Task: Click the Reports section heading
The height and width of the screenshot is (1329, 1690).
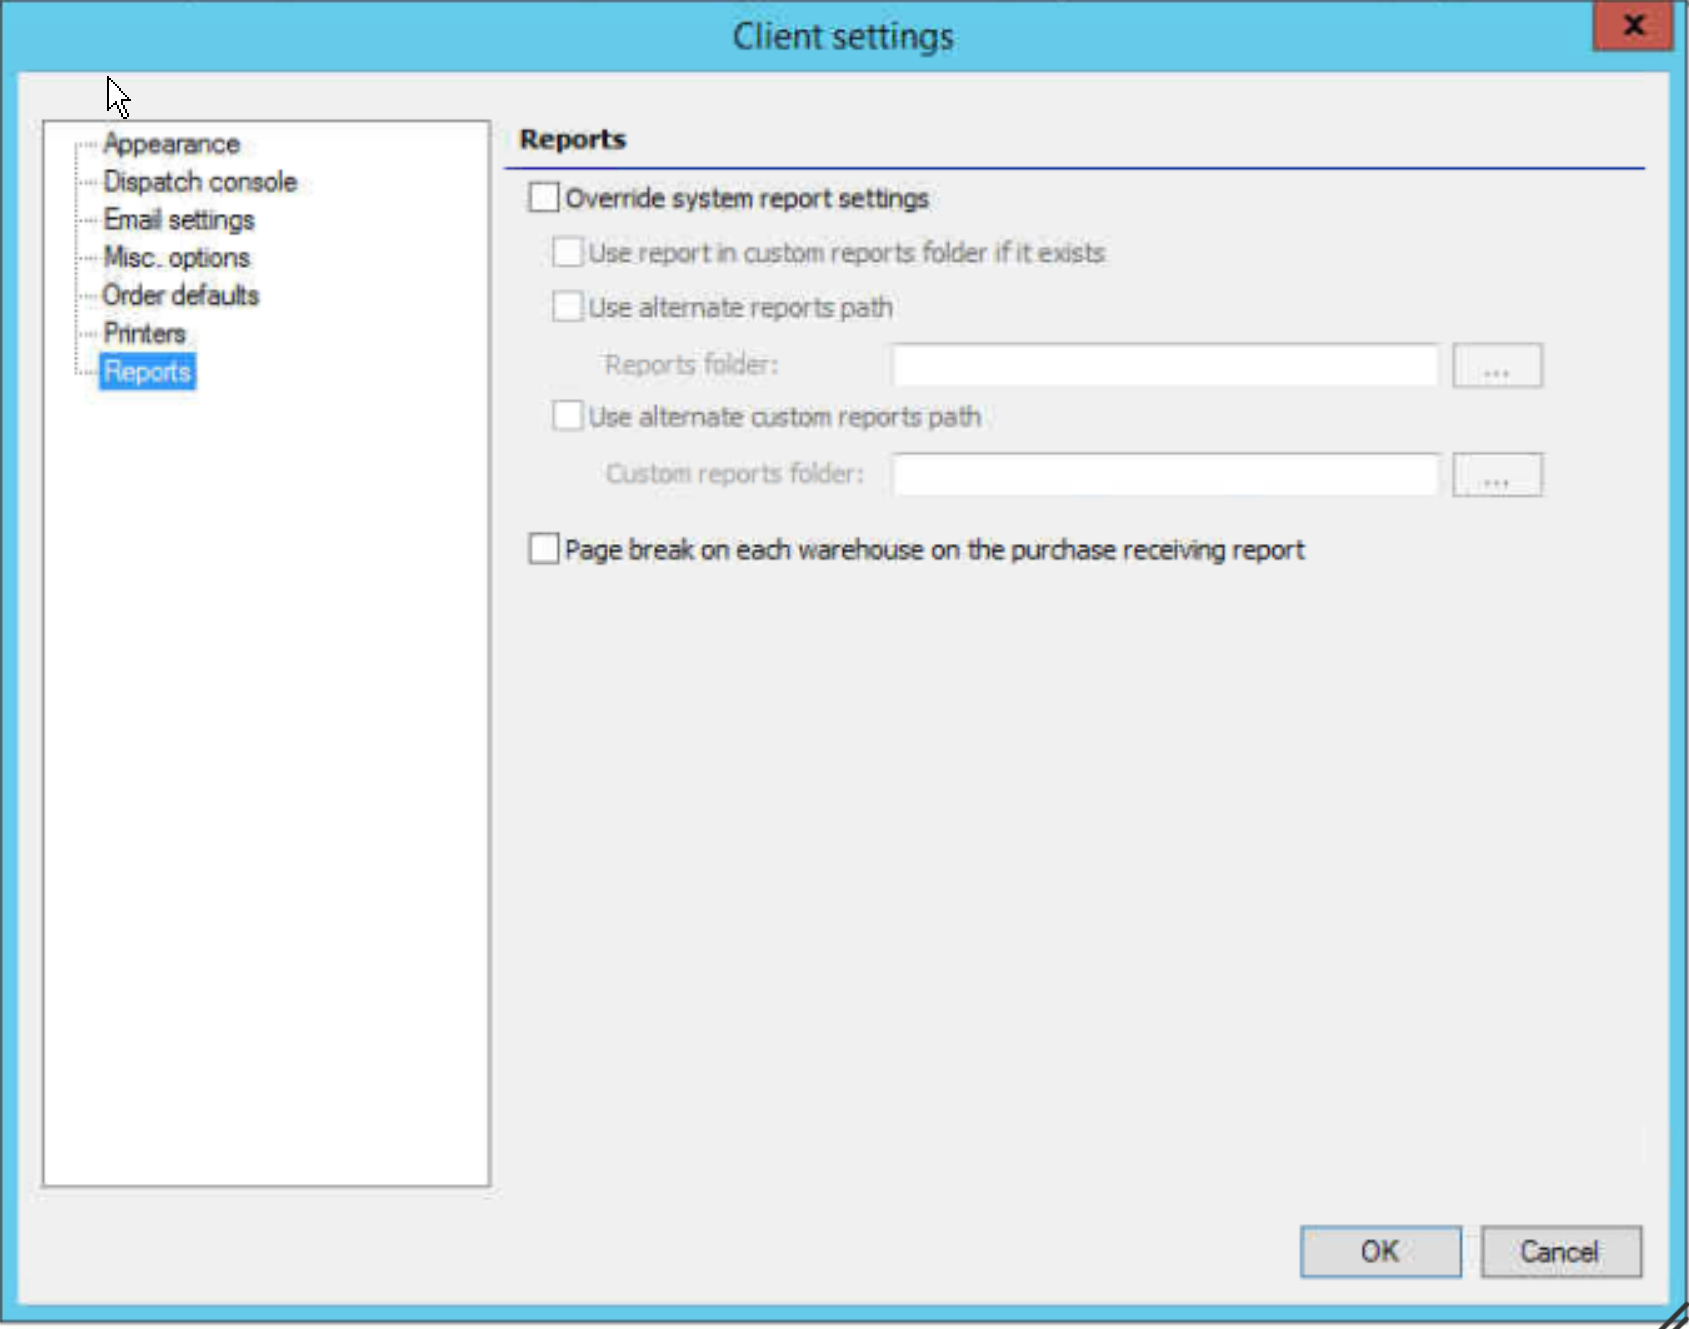Action: pos(573,140)
